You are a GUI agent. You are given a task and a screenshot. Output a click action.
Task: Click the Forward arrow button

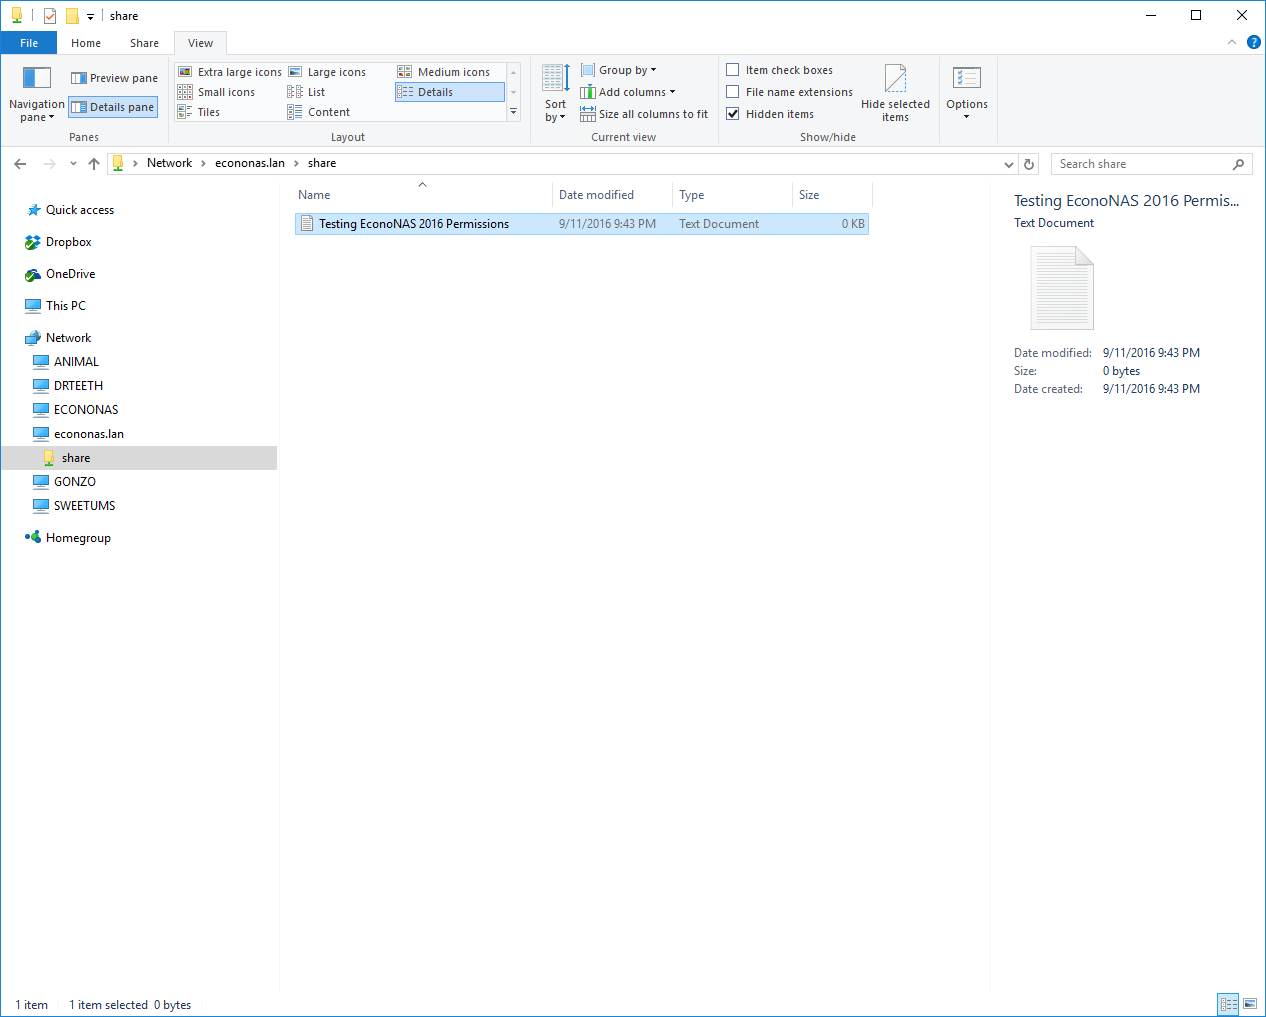(49, 164)
